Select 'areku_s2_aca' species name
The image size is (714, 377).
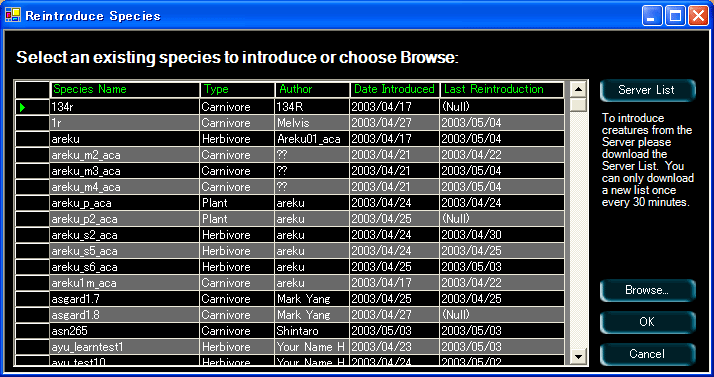click(125, 235)
